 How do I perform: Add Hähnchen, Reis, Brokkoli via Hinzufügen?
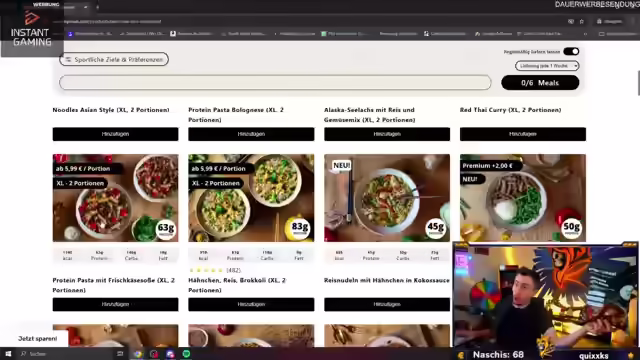251,304
